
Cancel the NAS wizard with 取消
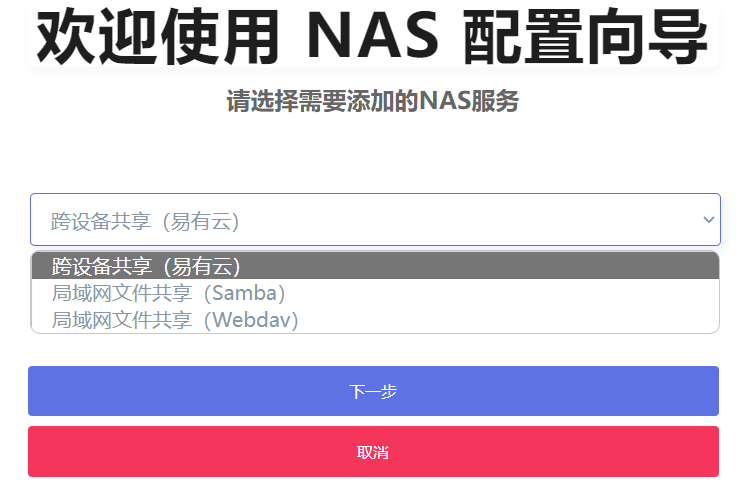click(373, 451)
